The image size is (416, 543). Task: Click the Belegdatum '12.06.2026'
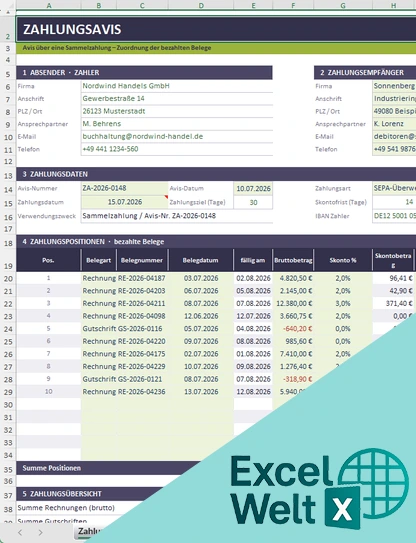(201, 316)
